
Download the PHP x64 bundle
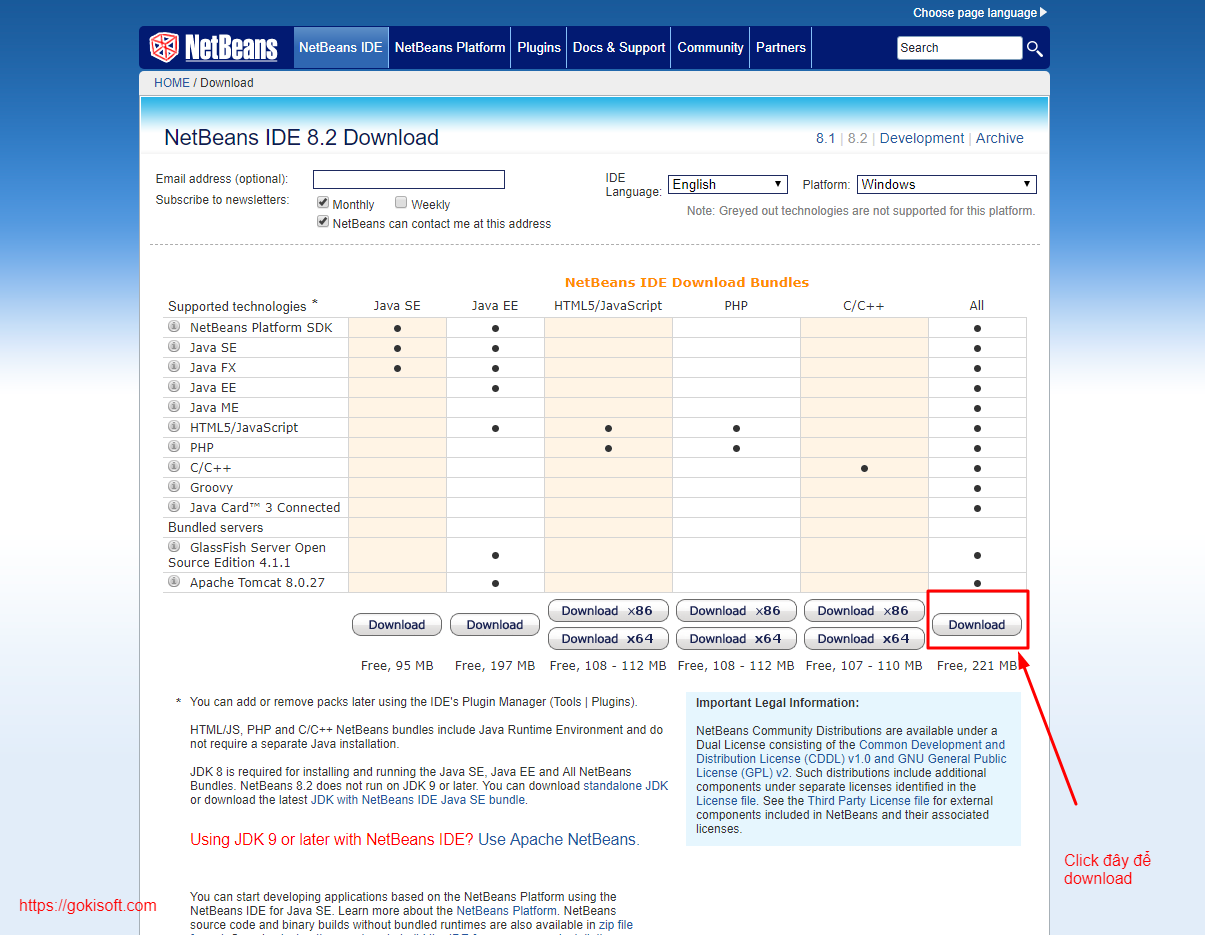(736, 639)
